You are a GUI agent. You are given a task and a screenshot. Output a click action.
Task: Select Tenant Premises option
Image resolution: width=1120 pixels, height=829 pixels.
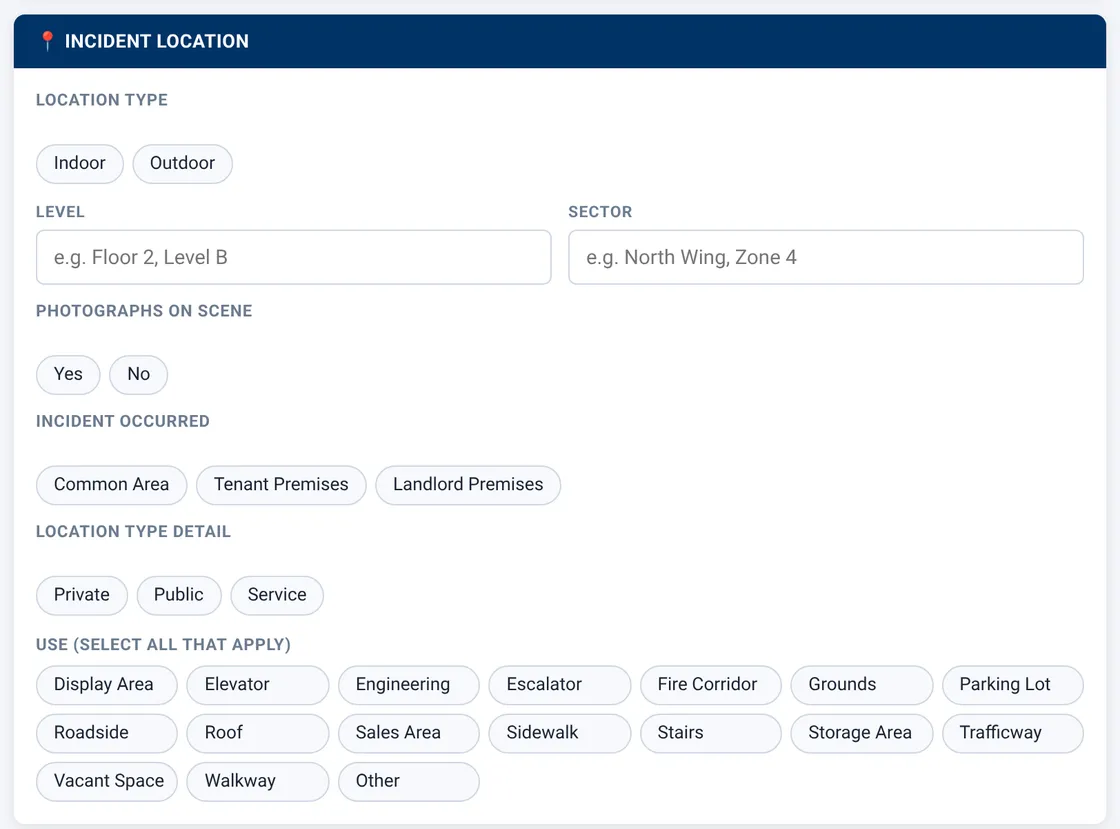tap(281, 485)
